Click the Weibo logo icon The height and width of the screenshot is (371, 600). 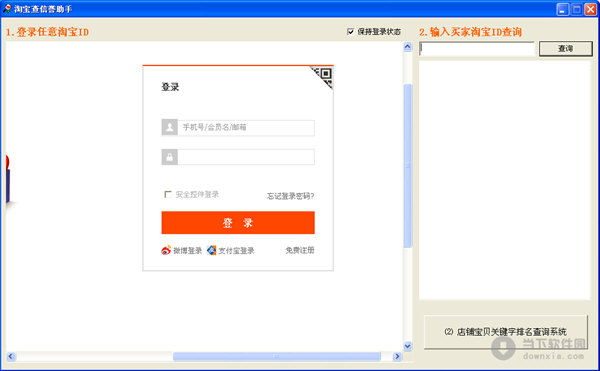(x=166, y=250)
